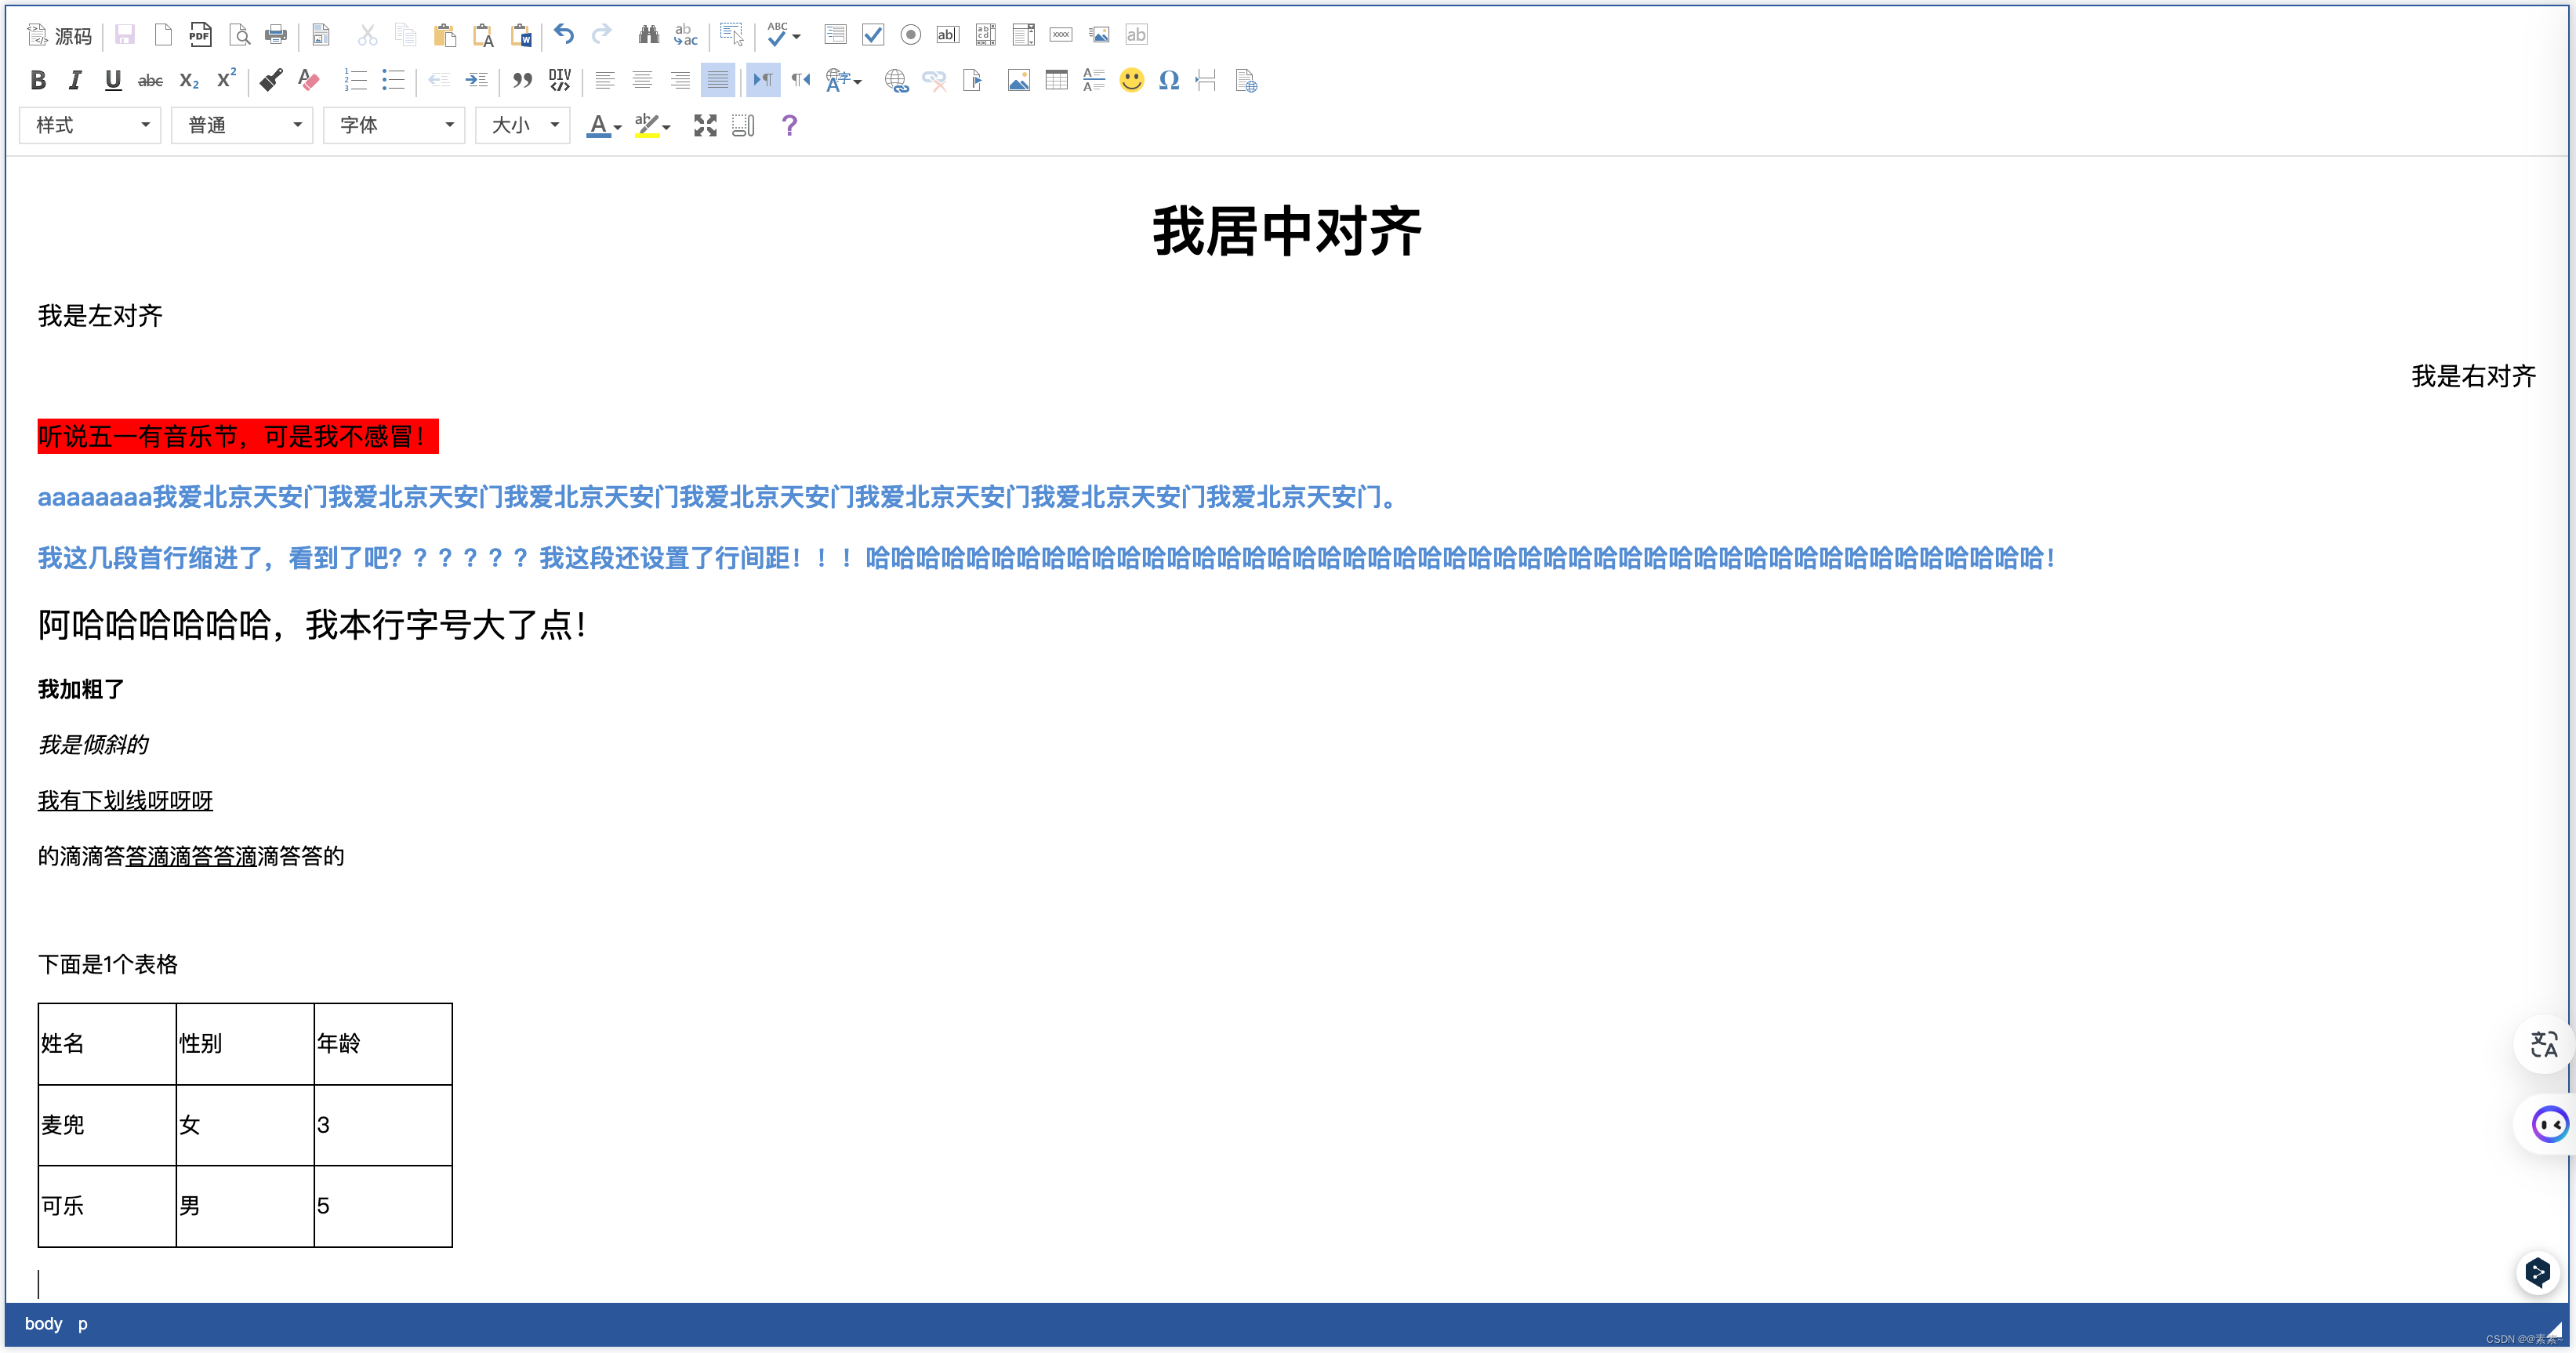Toggle left-to-right text direction
The image size is (2576, 1353).
click(x=763, y=80)
